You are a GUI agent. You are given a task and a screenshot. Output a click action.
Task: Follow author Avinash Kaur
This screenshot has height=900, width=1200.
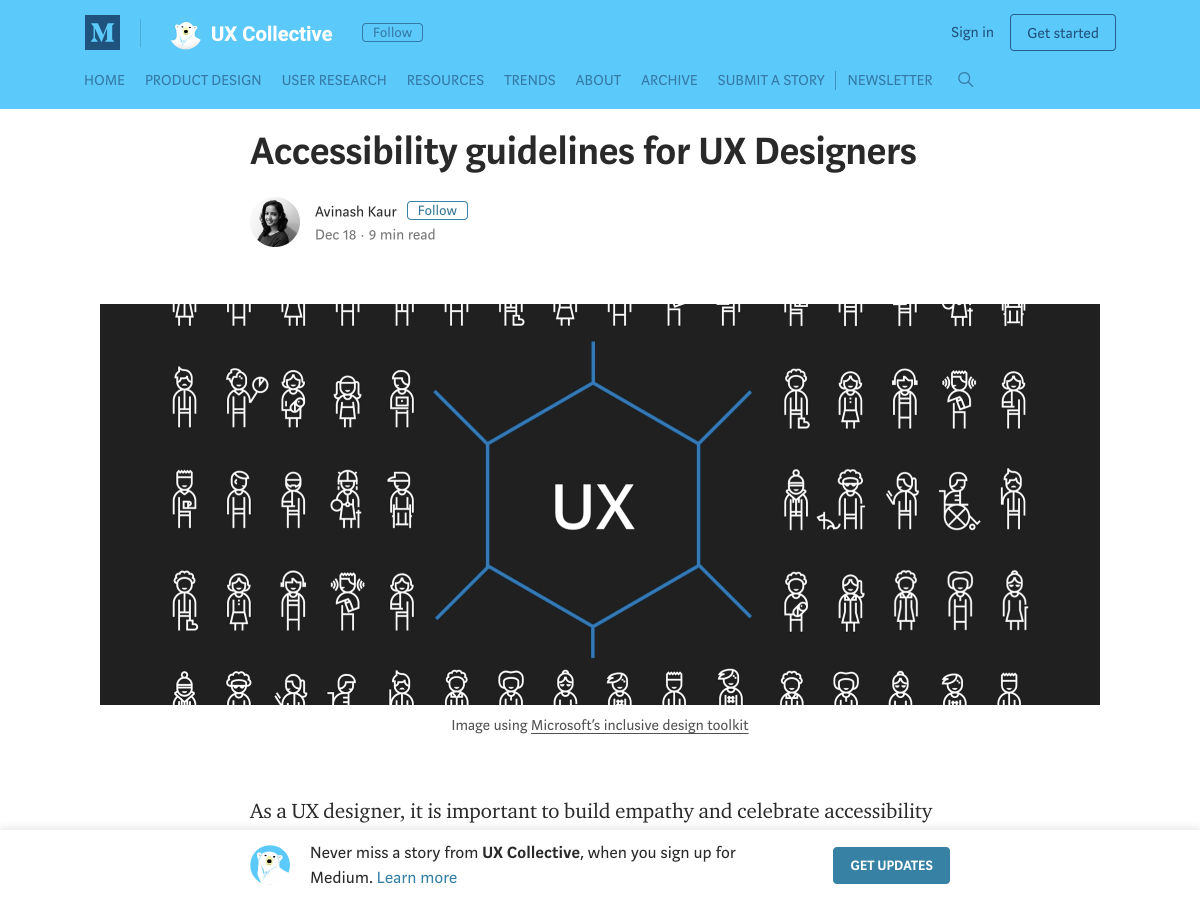pos(437,210)
